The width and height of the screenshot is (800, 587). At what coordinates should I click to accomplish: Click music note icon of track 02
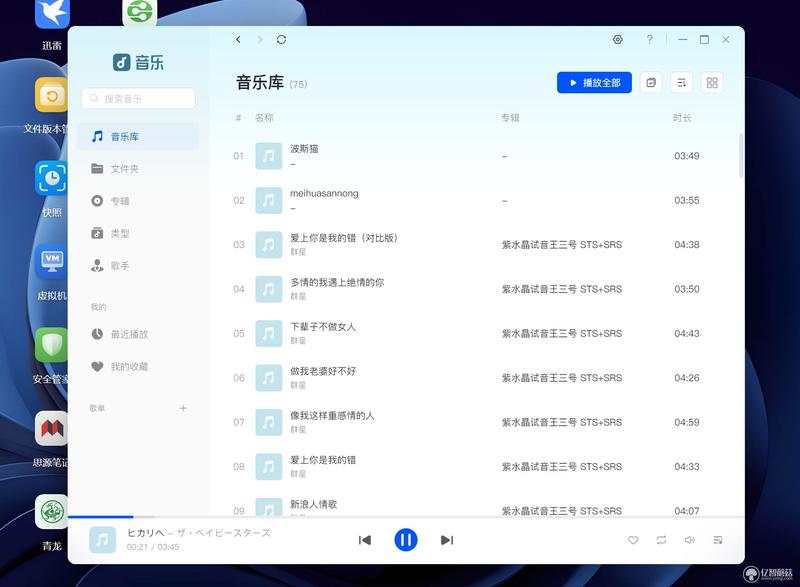[x=268, y=200]
